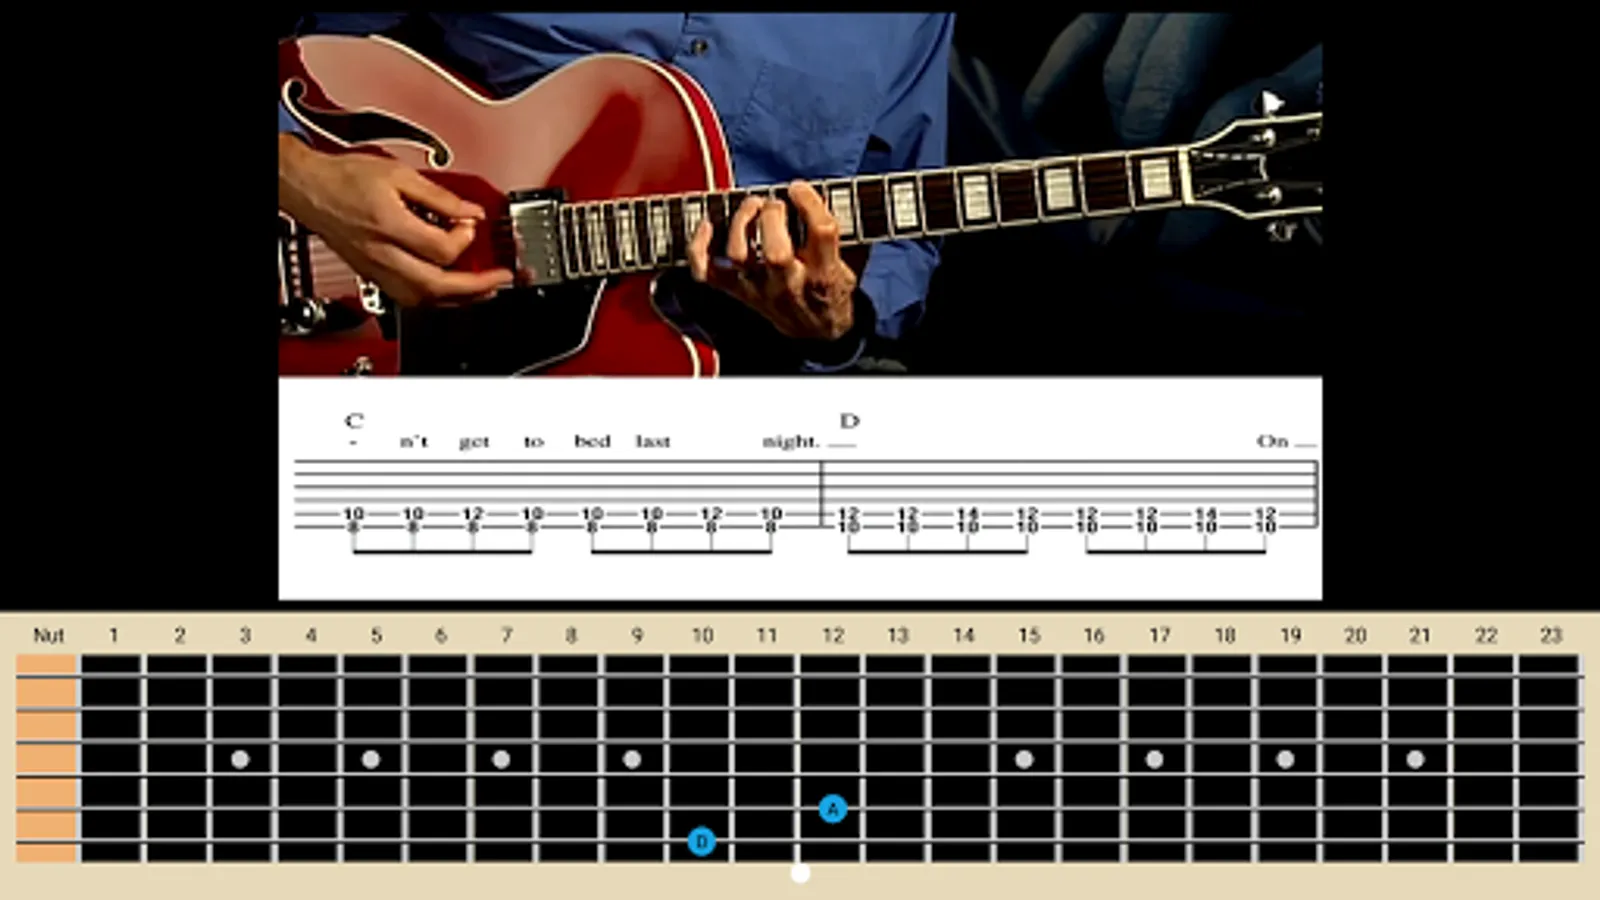Click fret number 2 label
The height and width of the screenshot is (900, 1600).
179,635
